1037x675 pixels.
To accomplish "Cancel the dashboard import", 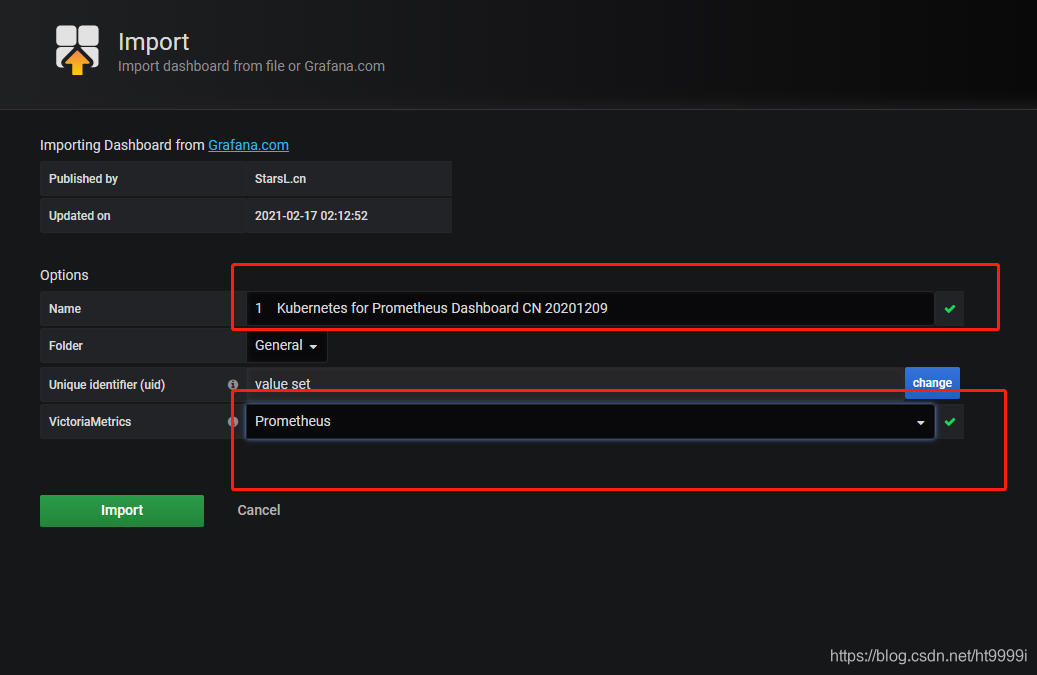I will (259, 510).
